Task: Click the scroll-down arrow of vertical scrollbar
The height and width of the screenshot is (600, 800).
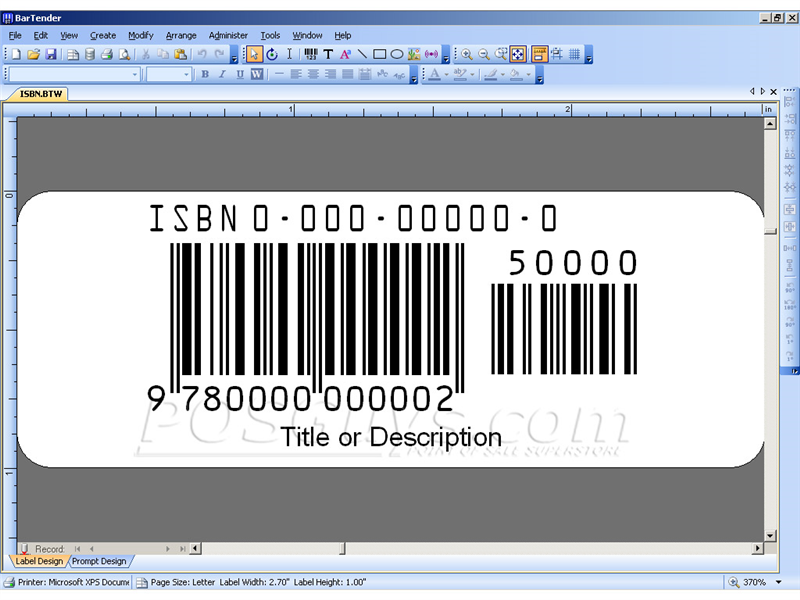Action: [770, 536]
